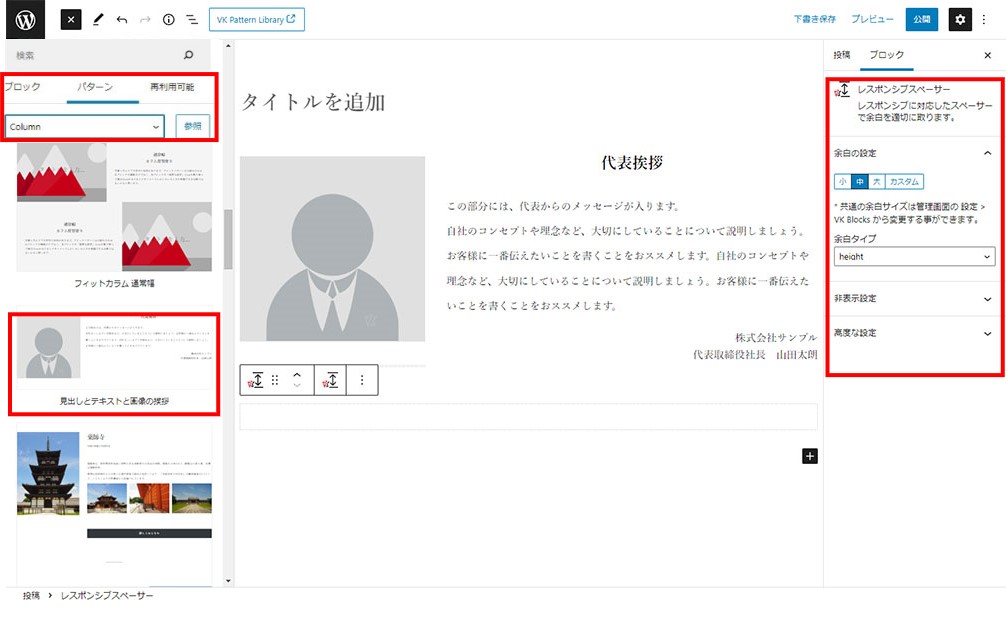Screen dimensions: 1006x624
Task: Undo the last change
Action: [121, 20]
